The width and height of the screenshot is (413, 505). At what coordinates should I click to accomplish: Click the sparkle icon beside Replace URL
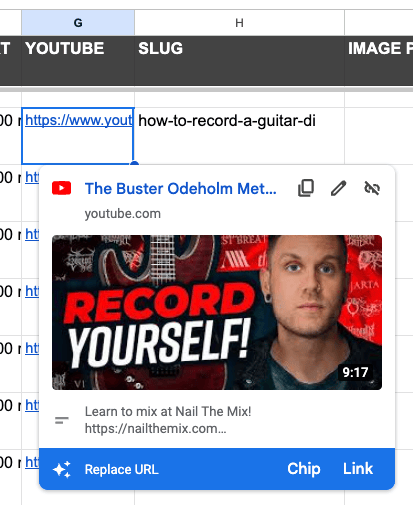(x=62, y=469)
